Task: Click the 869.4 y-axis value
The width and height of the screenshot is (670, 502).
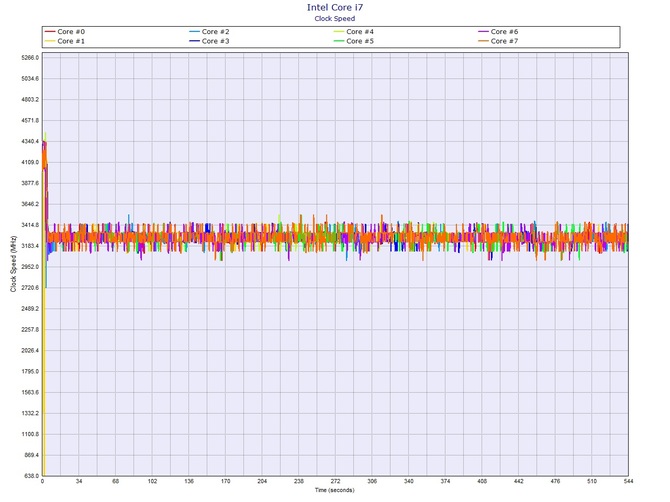Action: (x=31, y=455)
